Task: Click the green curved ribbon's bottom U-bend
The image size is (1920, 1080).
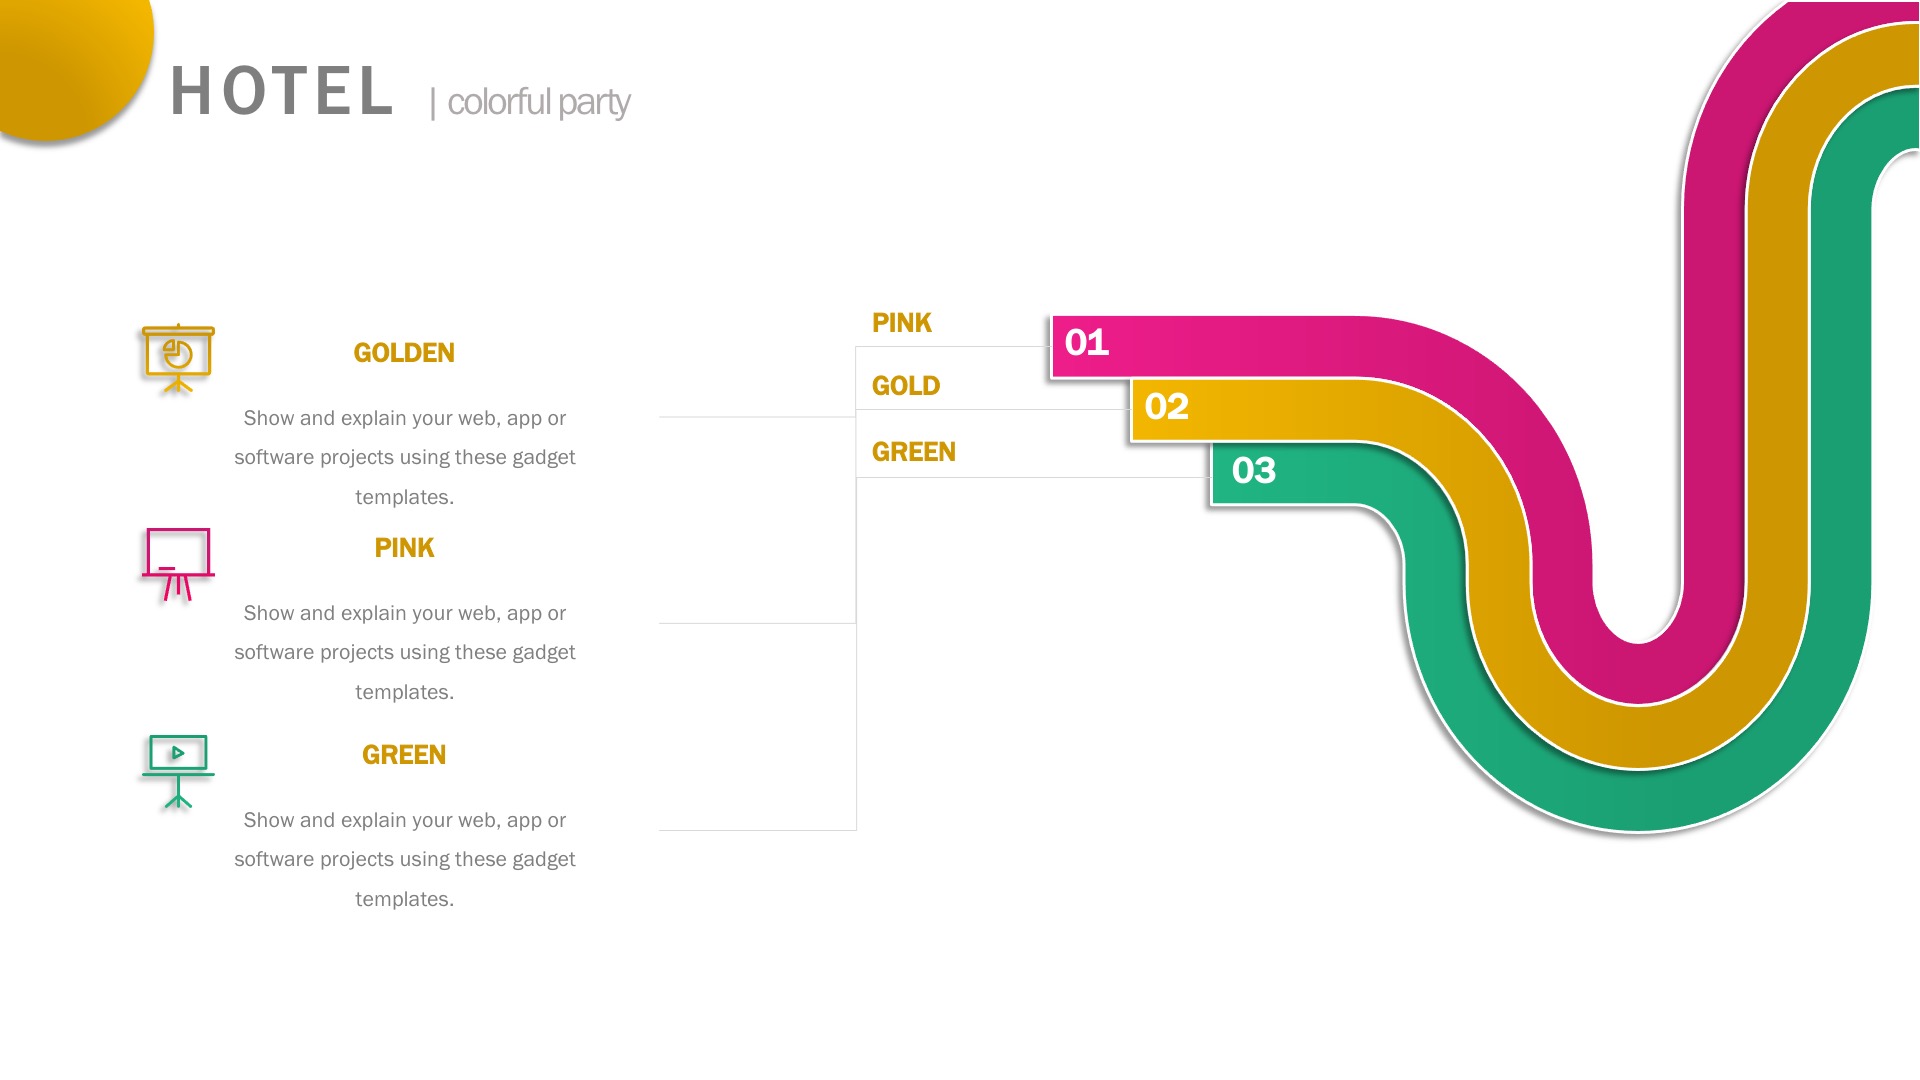Action: (1638, 800)
